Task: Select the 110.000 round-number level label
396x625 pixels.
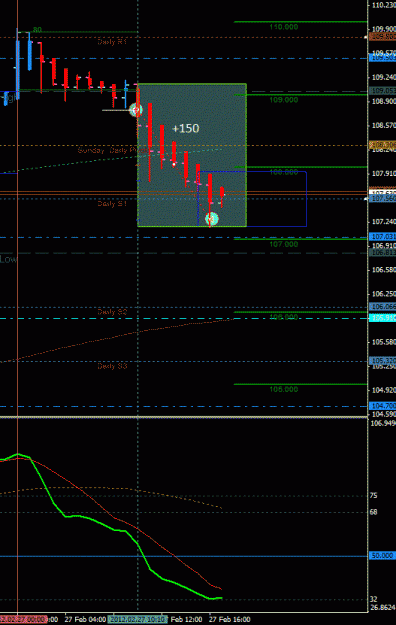Action: coord(284,27)
